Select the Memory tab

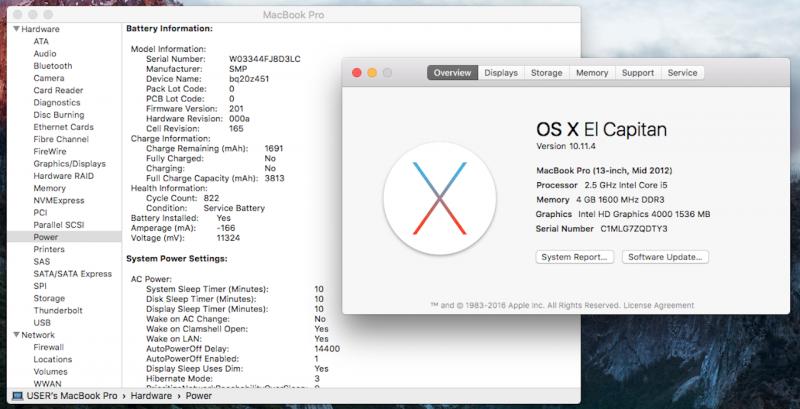pyautogui.click(x=592, y=73)
